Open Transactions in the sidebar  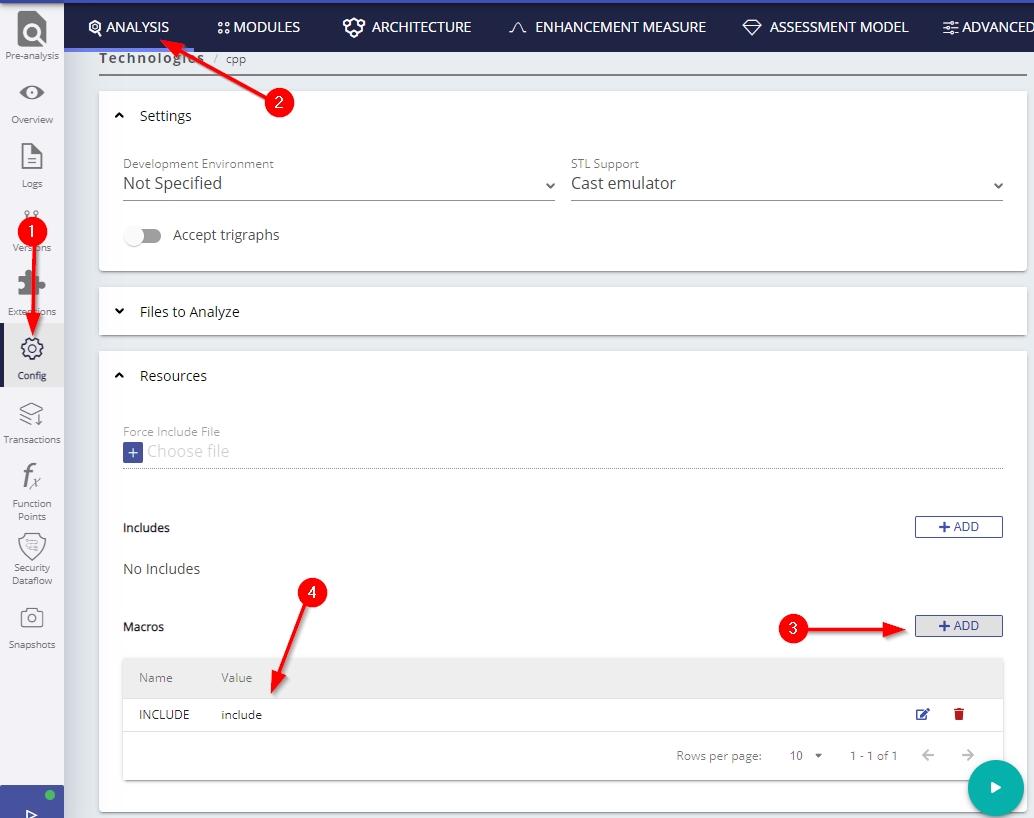32,415
